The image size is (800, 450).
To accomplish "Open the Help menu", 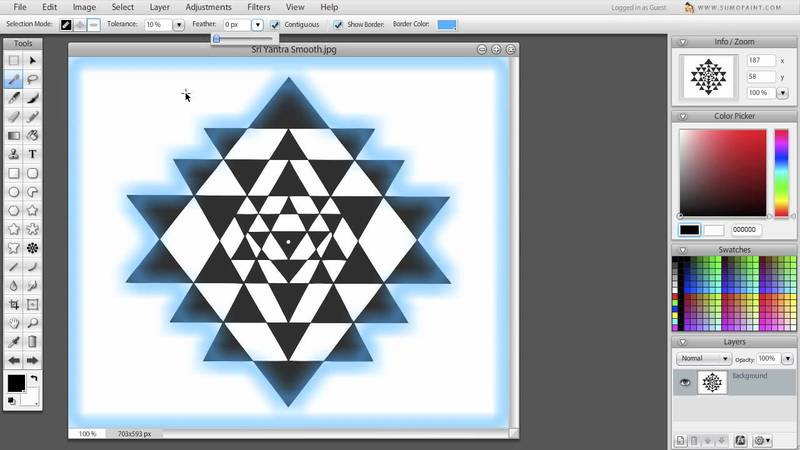I will point(329,7).
